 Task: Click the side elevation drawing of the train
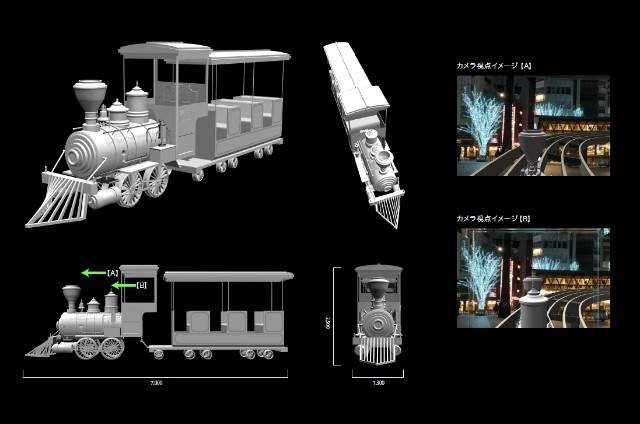159,313
